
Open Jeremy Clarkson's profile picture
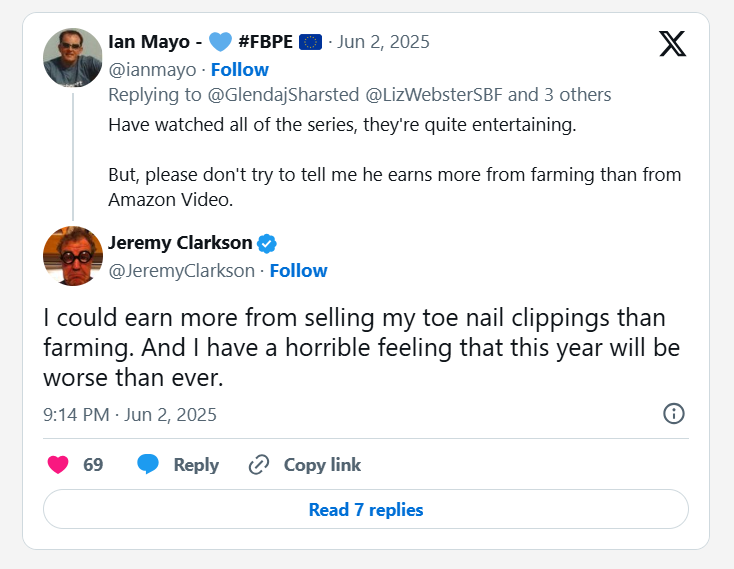click(73, 256)
